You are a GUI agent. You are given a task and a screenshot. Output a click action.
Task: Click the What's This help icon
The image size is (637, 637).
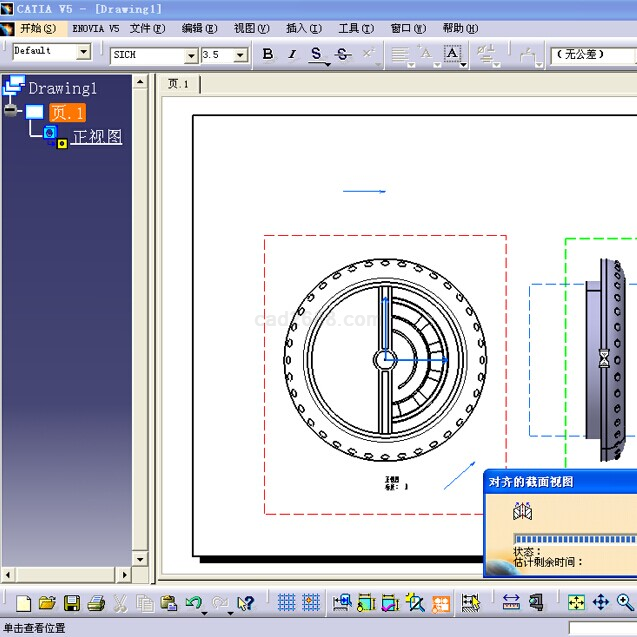pyautogui.click(x=246, y=602)
